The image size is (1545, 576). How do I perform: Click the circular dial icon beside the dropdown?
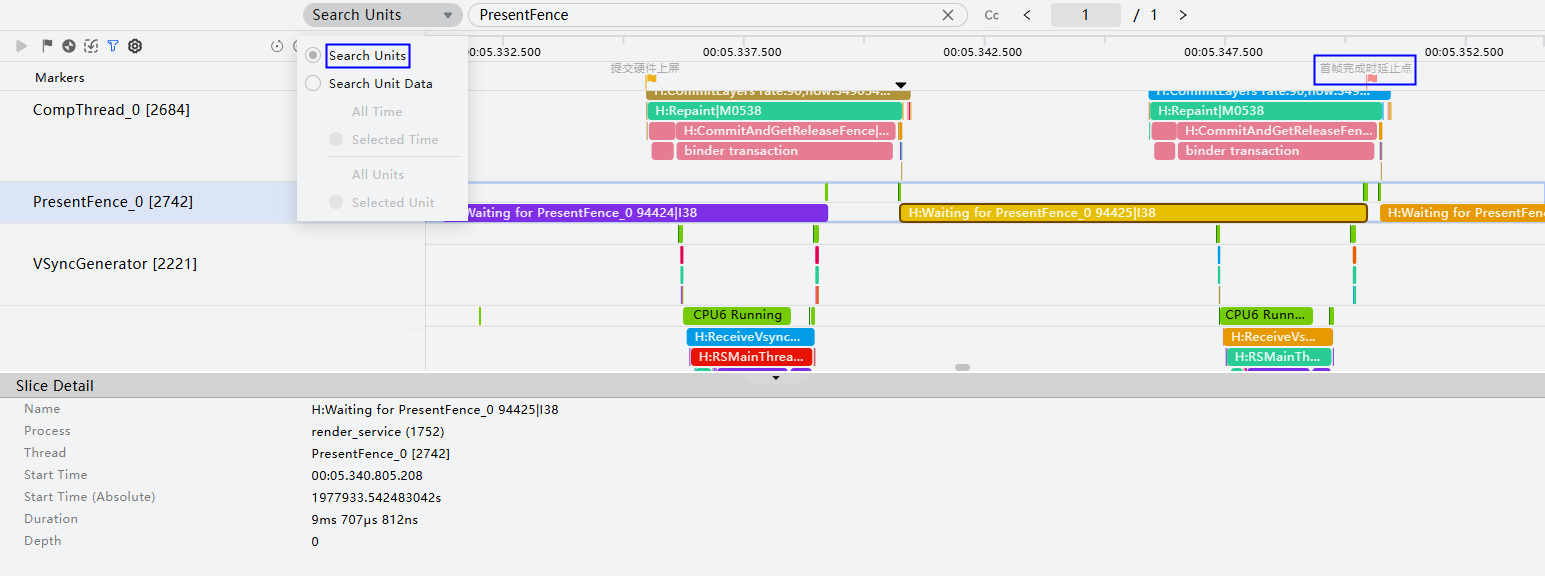coord(277,46)
